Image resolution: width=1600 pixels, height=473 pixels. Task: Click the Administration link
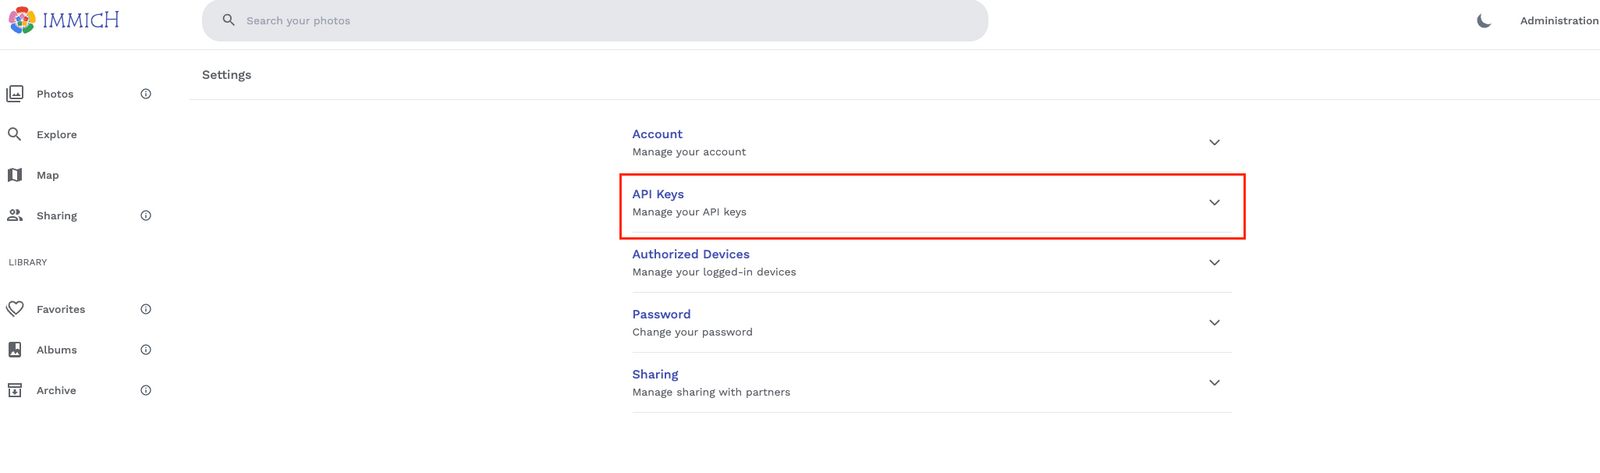(1559, 20)
